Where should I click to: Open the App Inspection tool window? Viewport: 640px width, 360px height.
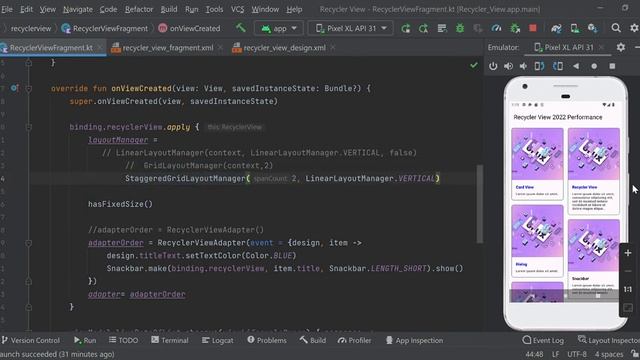(414, 340)
